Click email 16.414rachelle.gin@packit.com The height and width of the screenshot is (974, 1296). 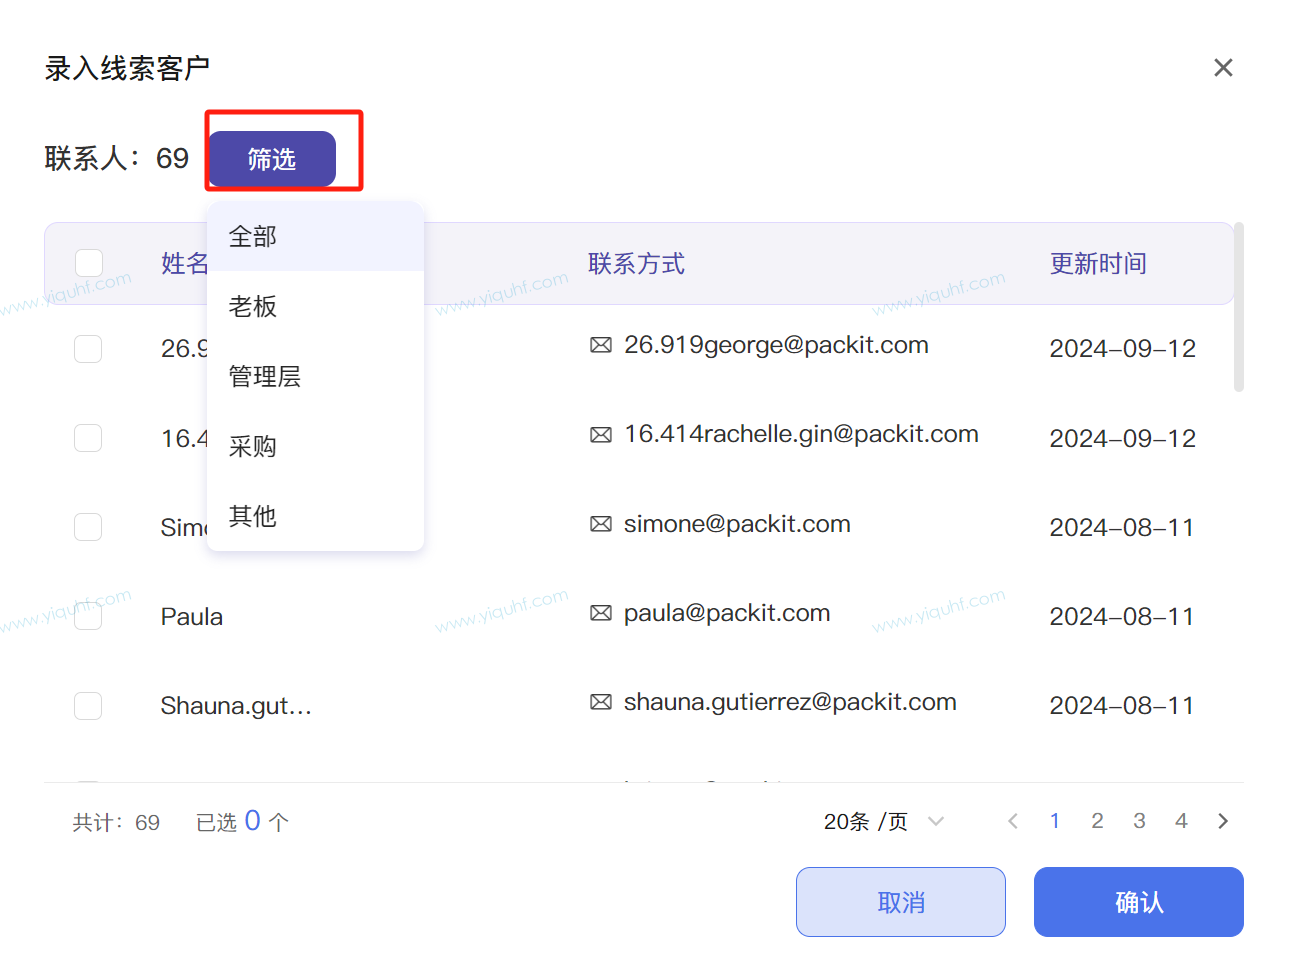pos(801,434)
